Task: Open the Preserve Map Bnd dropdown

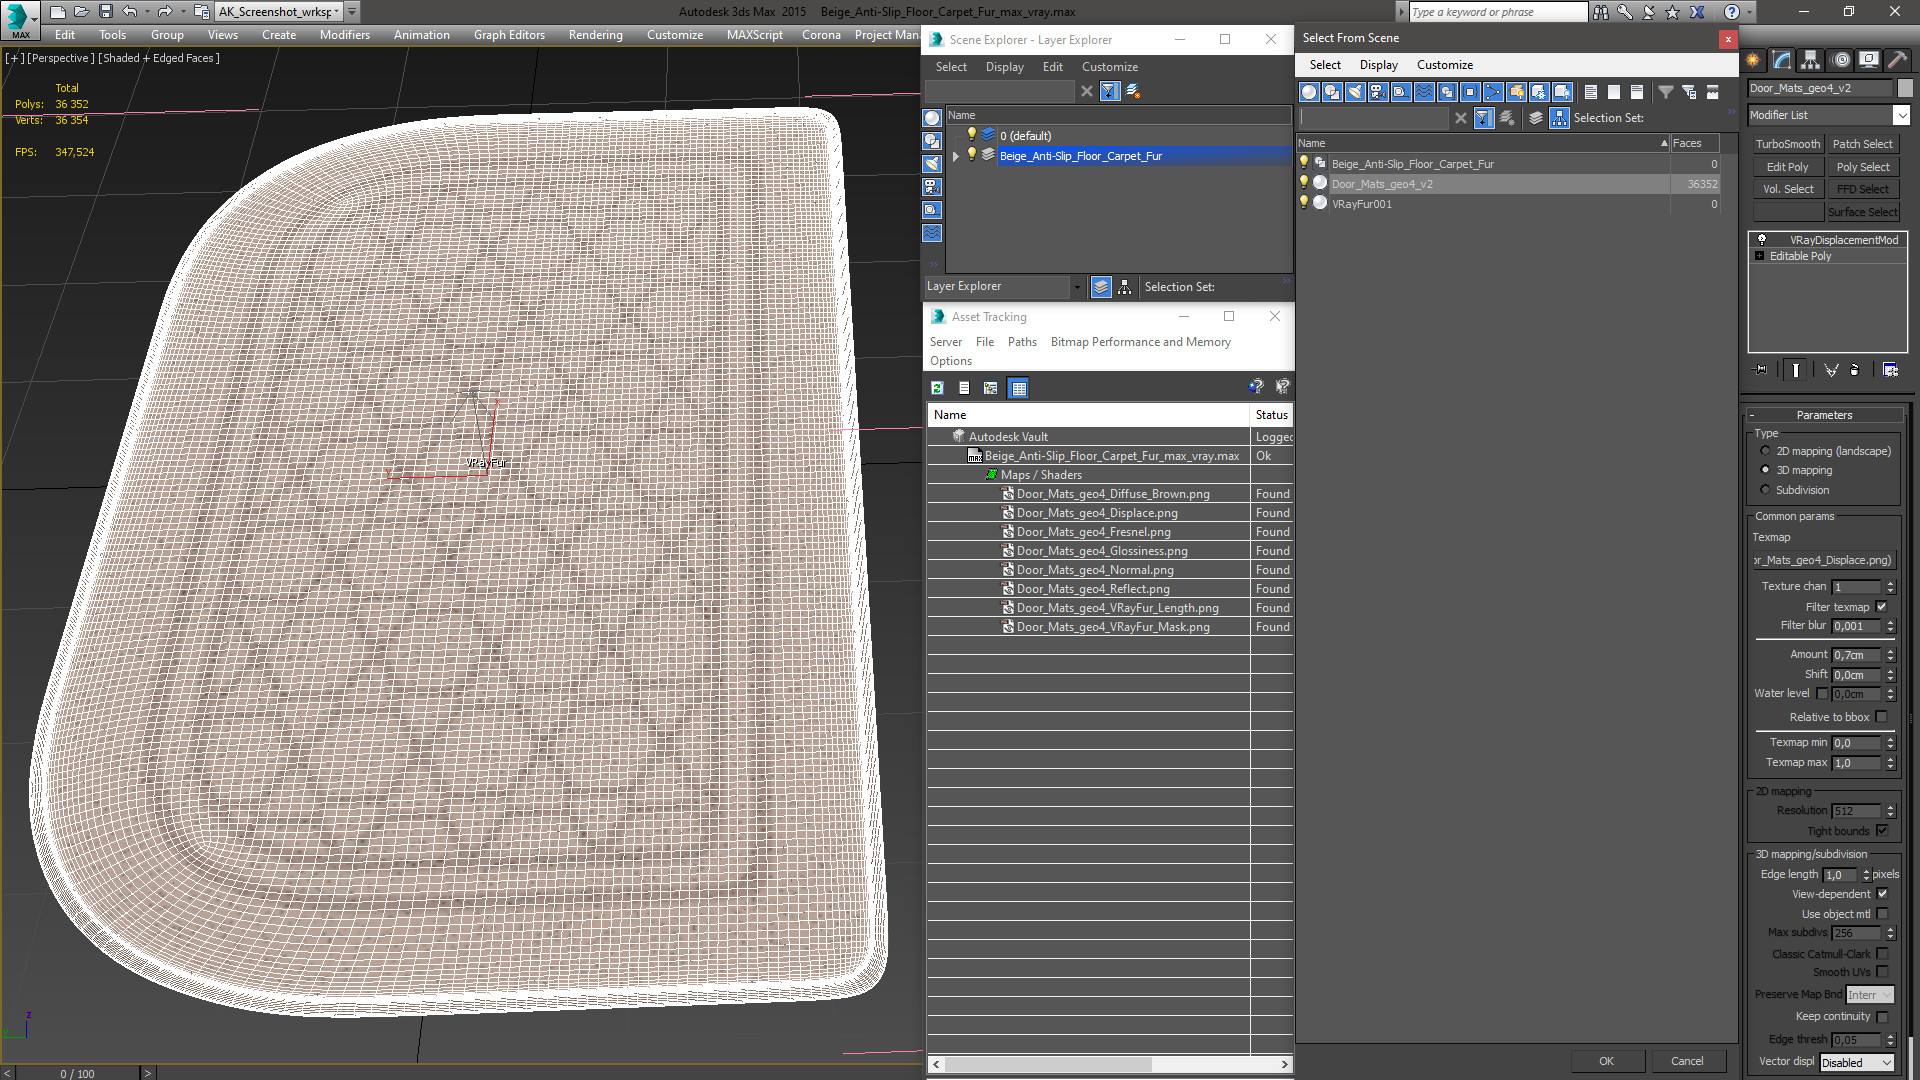Action: point(1869,995)
